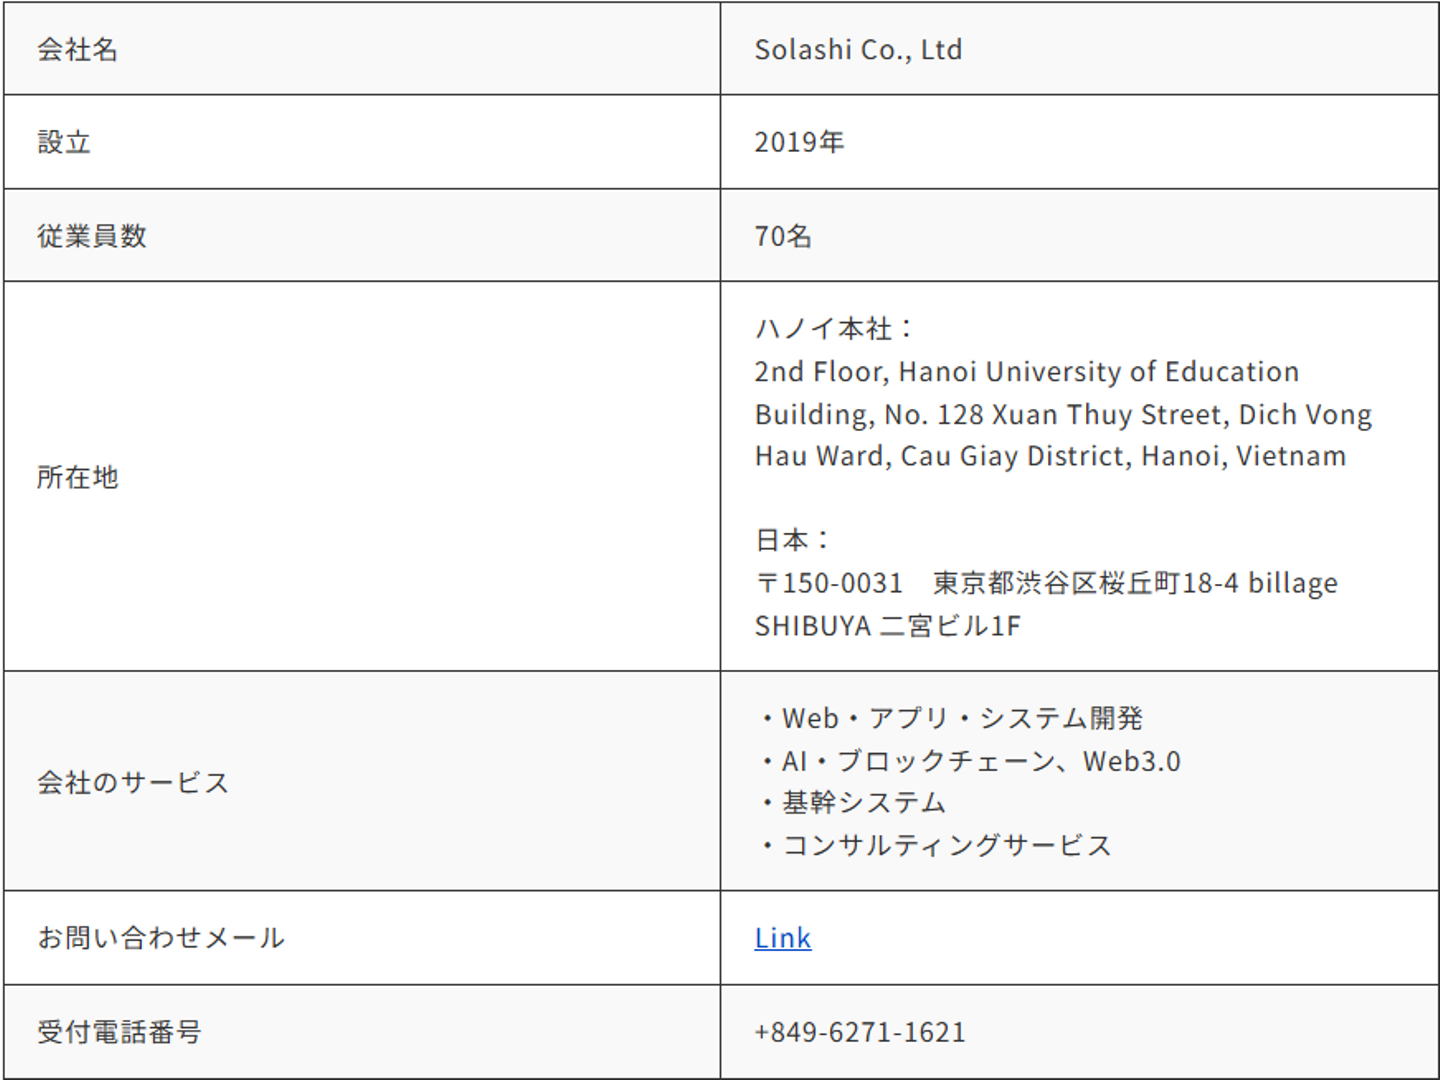Click the "AI・ブロックチェーン、Web3.0" service item

point(980,761)
